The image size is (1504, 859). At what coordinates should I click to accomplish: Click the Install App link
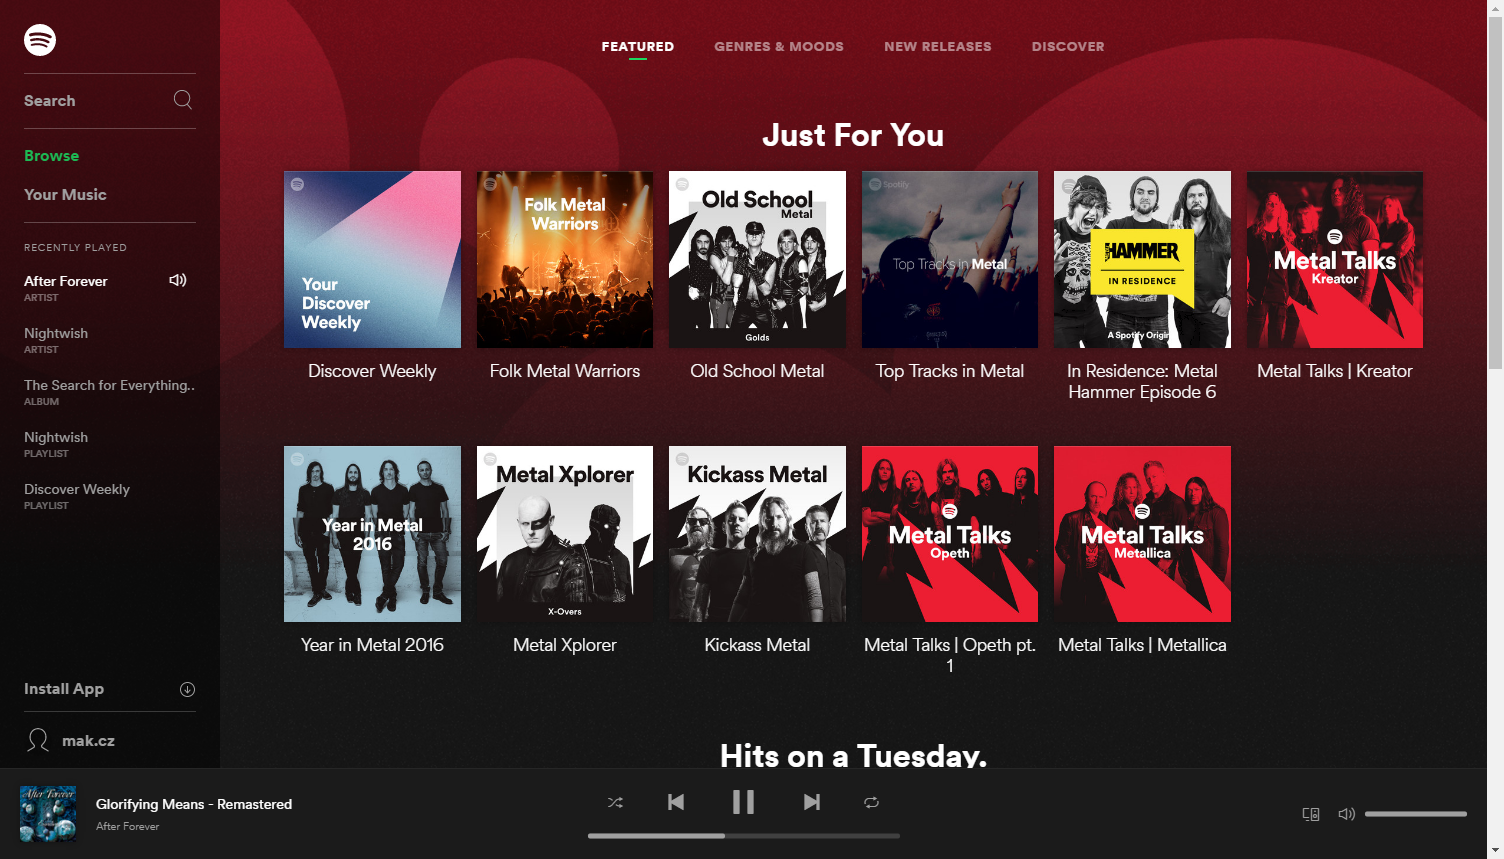[x=64, y=689]
